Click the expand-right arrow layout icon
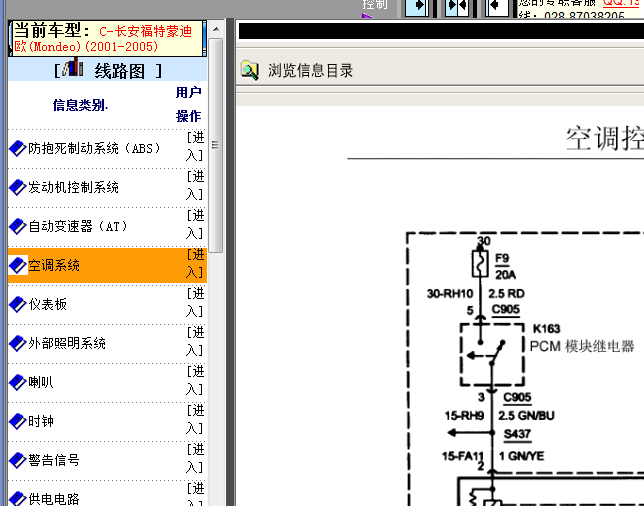Viewport: 644px width, 506px height. pos(416,7)
